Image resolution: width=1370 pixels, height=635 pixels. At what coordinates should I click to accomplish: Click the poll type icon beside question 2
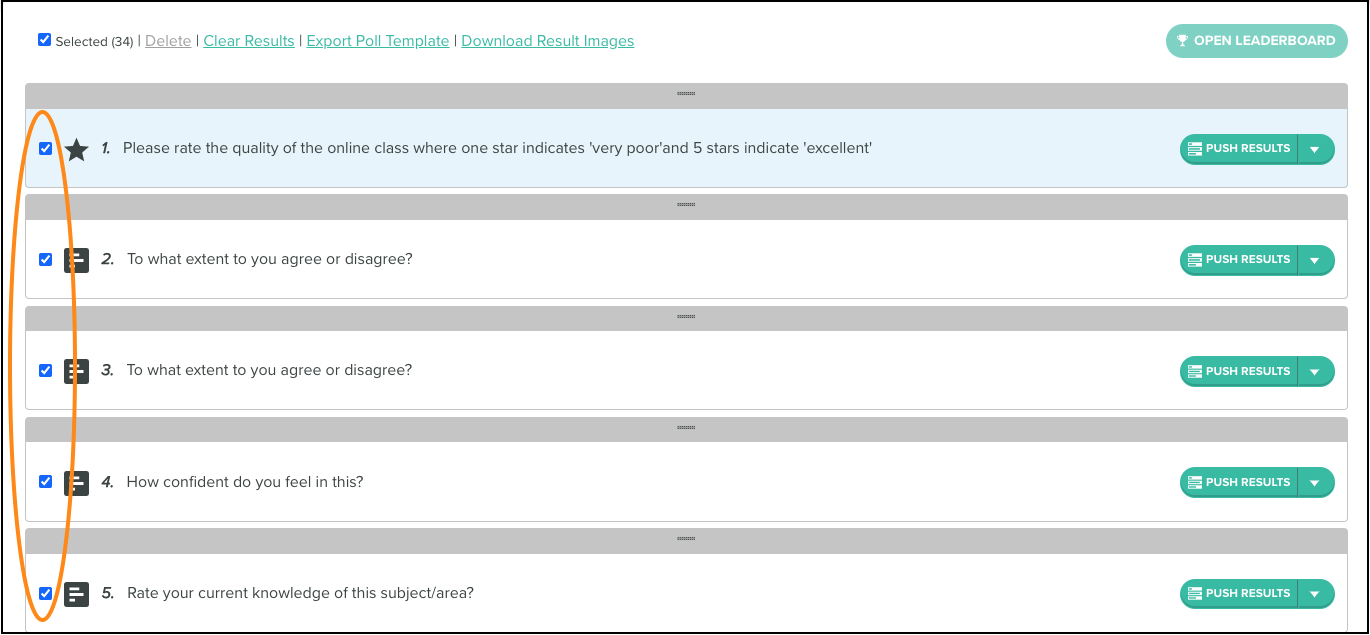pyautogui.click(x=77, y=260)
